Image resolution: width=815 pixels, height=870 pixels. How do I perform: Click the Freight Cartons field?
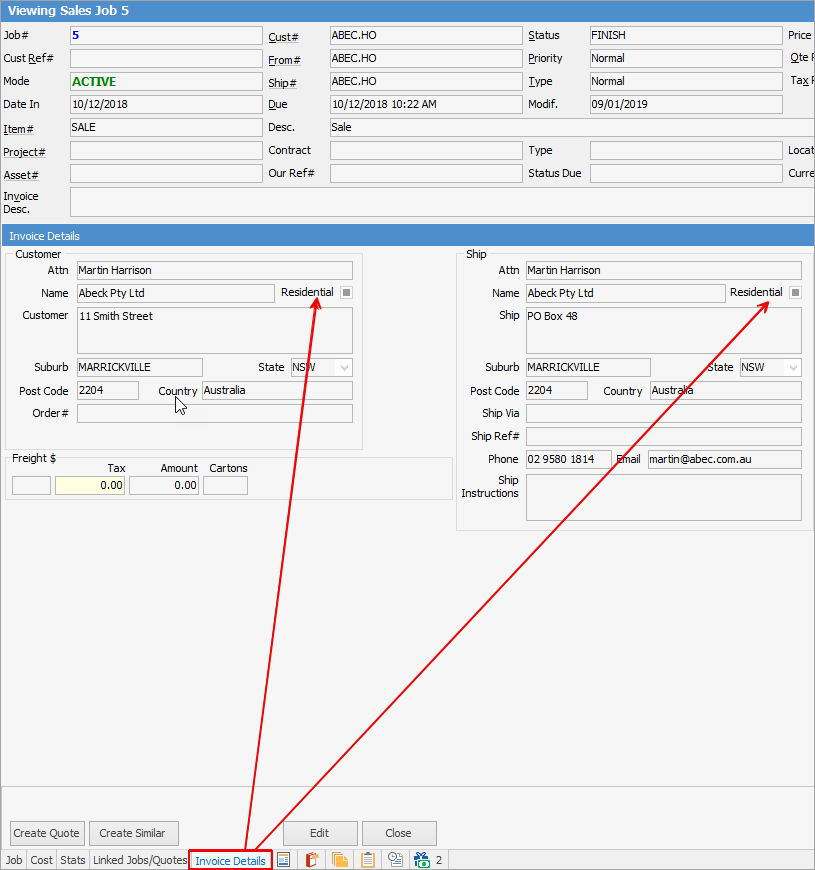click(225, 485)
